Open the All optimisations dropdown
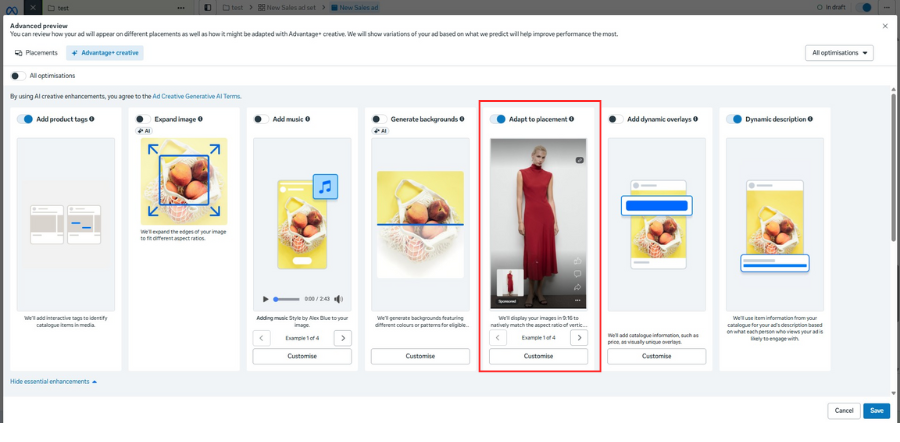Viewport: 900px width, 442px height. (839, 53)
